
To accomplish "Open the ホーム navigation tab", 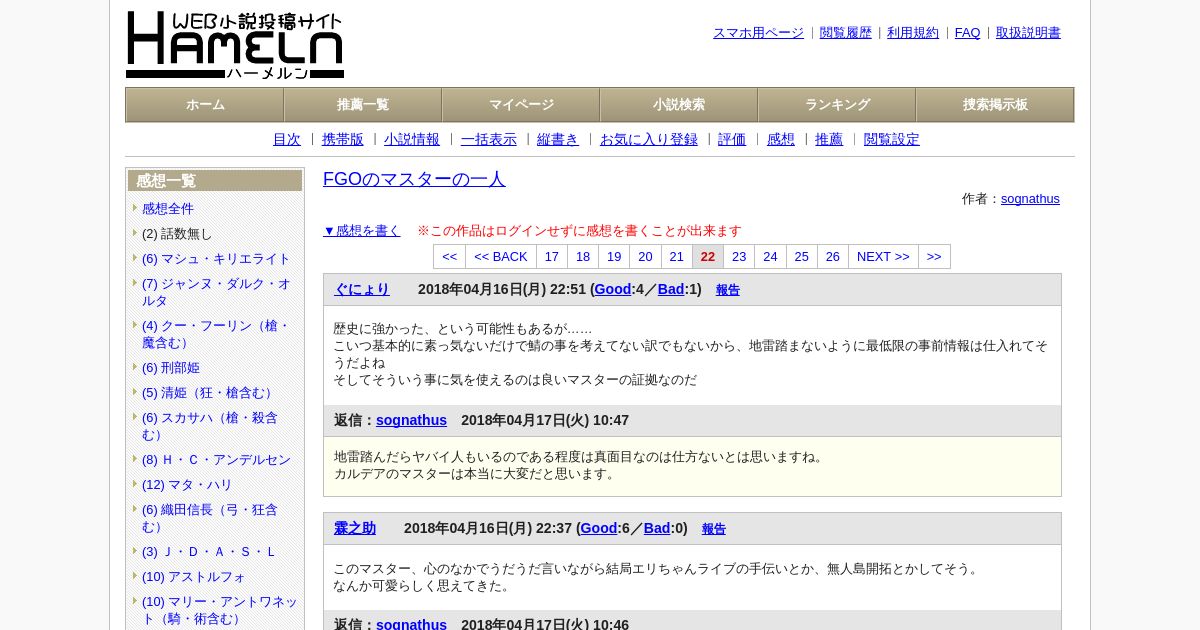I will click(x=205, y=105).
